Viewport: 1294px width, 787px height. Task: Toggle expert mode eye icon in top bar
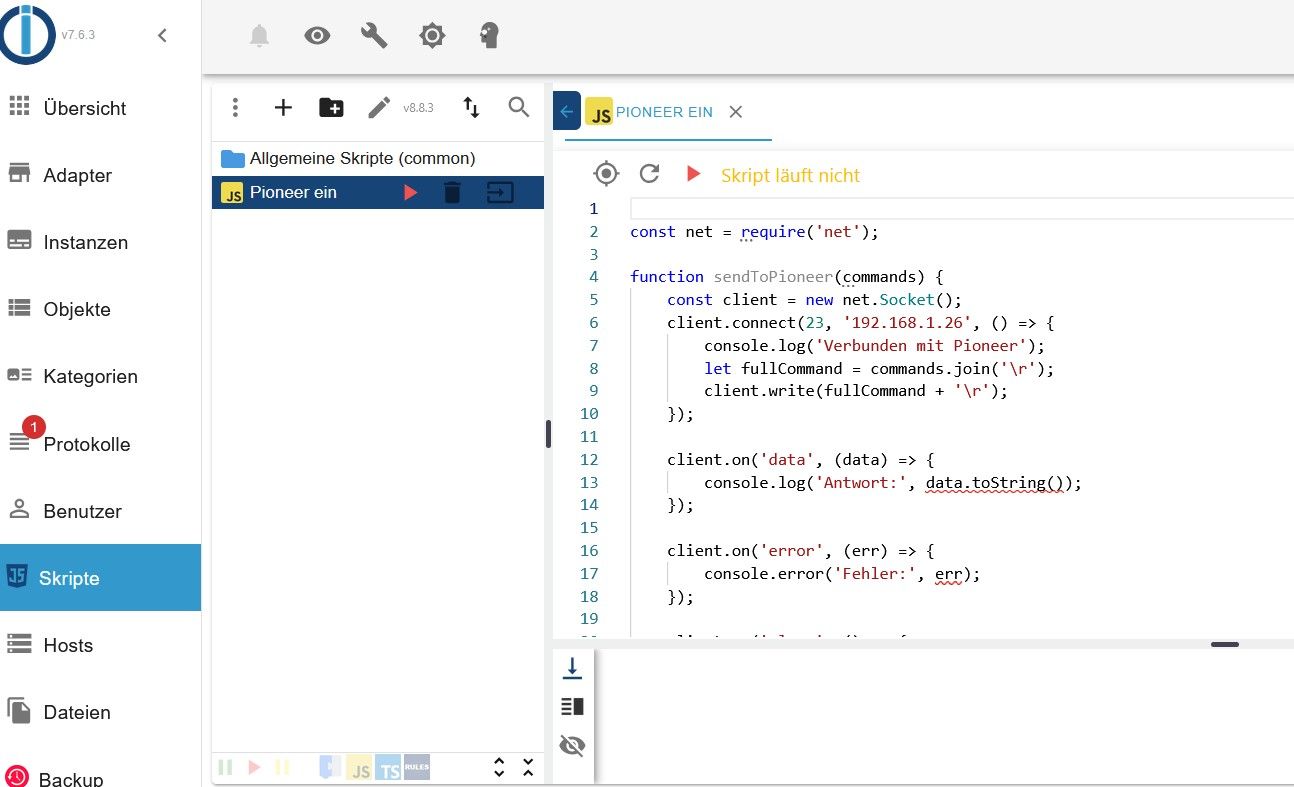(317, 36)
